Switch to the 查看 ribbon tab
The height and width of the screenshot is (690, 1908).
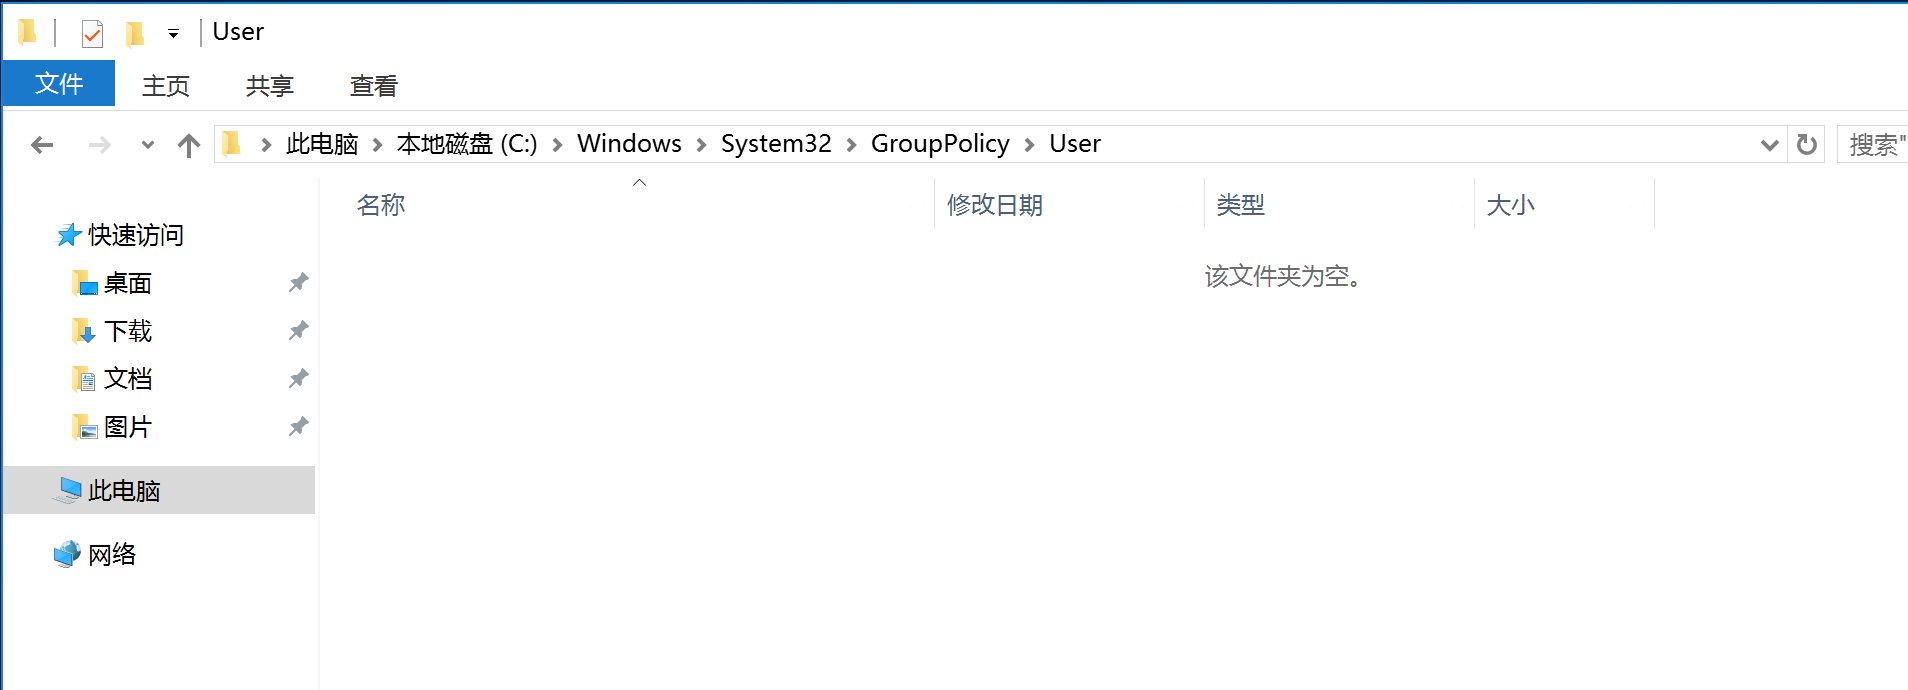click(x=374, y=85)
